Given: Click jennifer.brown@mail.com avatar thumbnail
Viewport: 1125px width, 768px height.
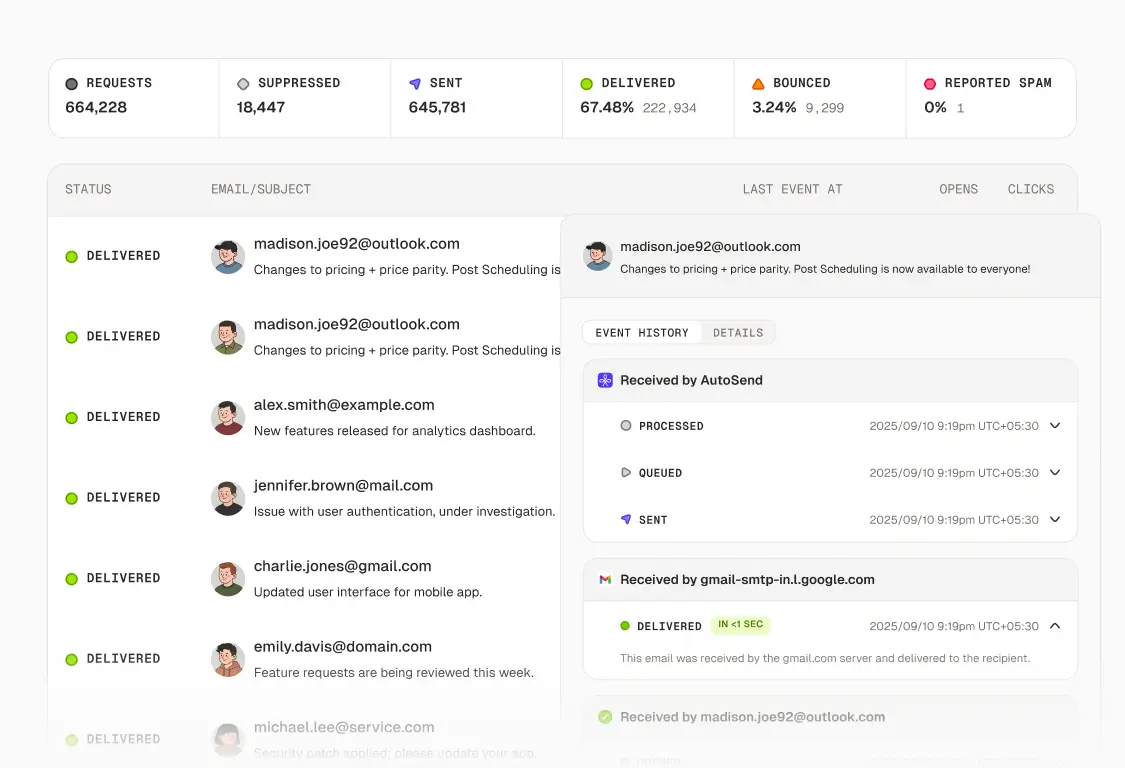Looking at the screenshot, I should point(228,498).
